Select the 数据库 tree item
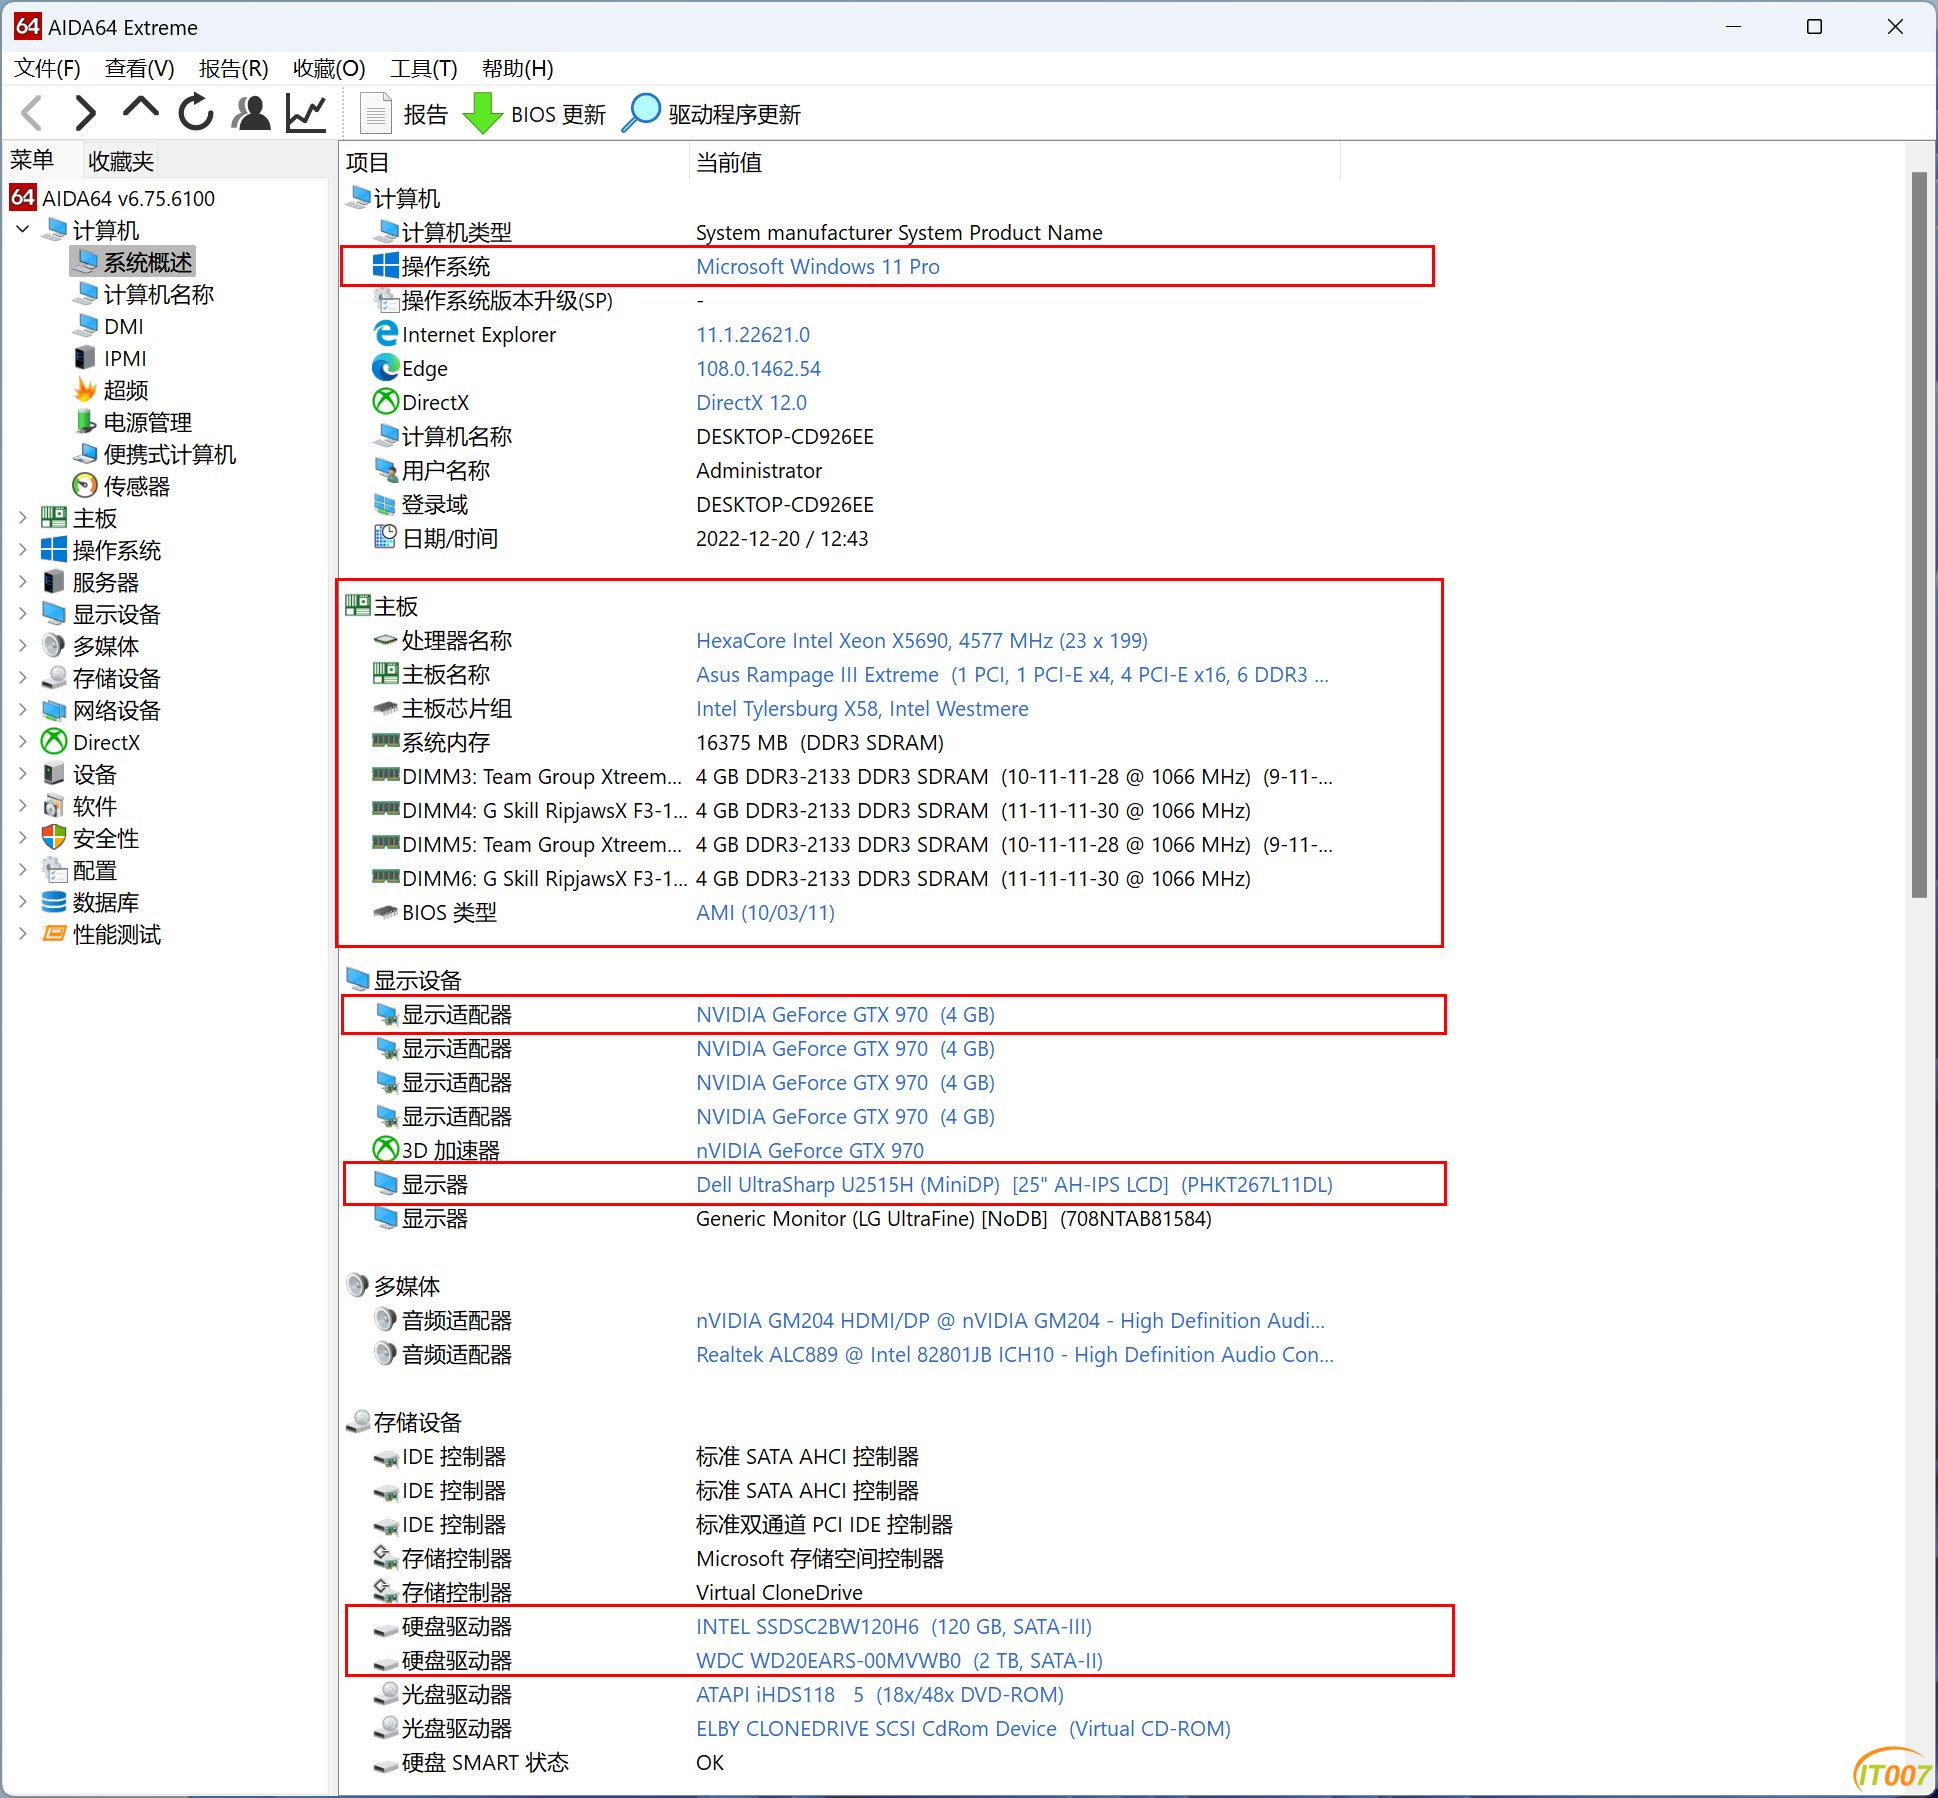Viewport: 1938px width, 1798px height. [106, 902]
